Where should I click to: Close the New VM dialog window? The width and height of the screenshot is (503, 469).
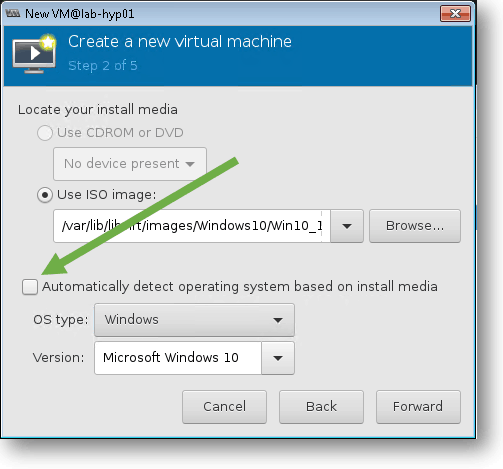click(455, 14)
